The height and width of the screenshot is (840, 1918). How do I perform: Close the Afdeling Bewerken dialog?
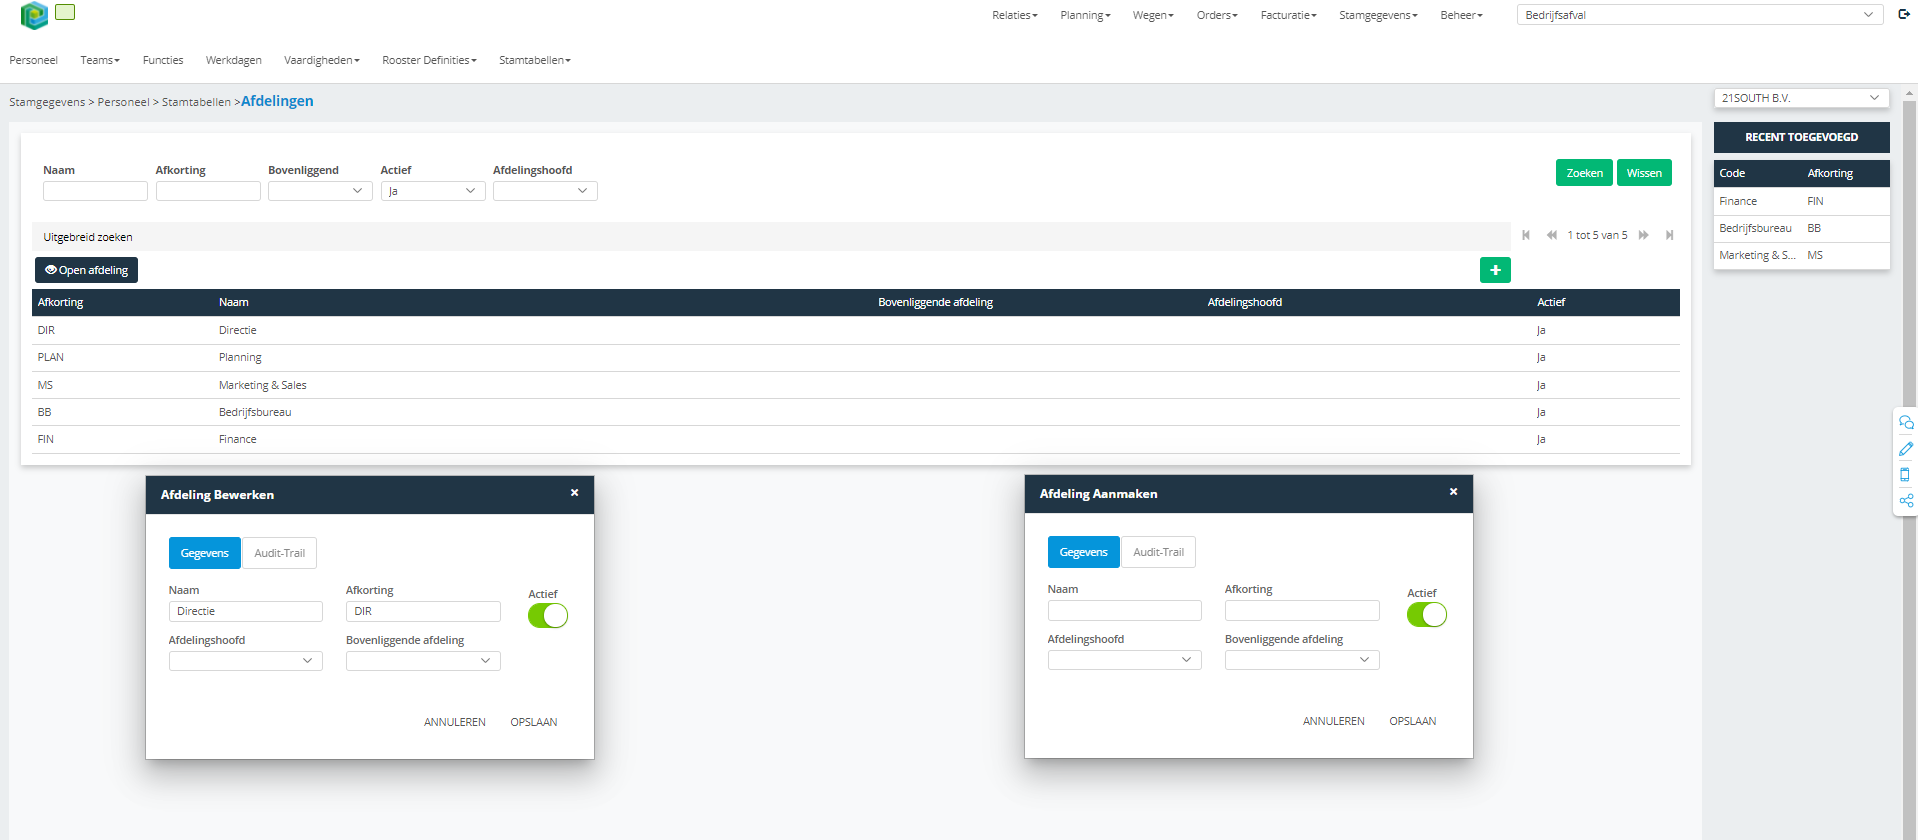pyautogui.click(x=575, y=493)
